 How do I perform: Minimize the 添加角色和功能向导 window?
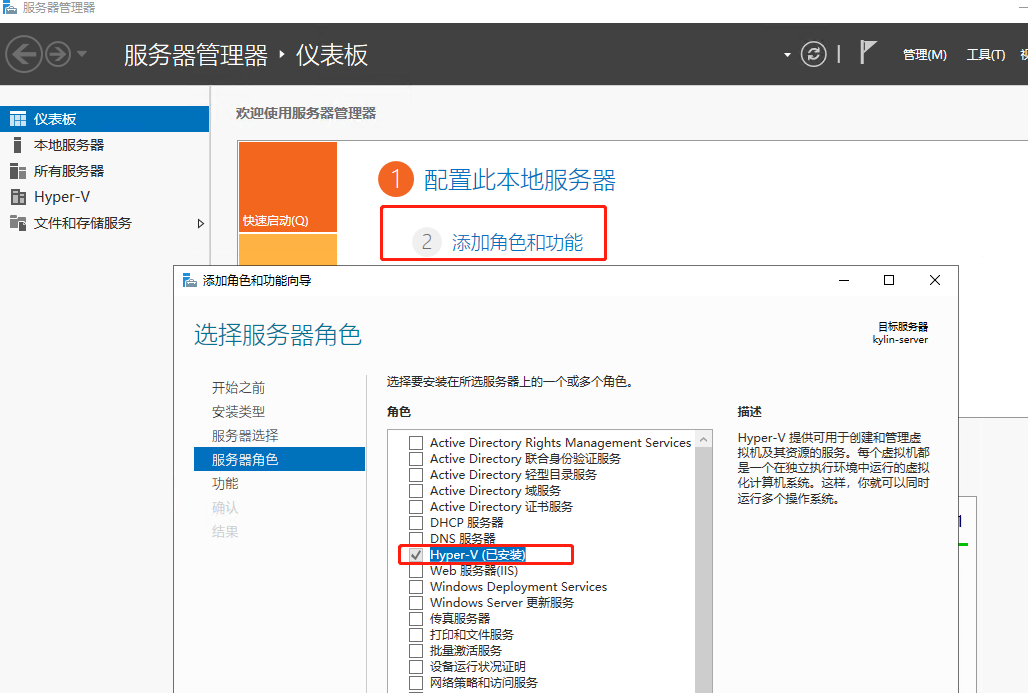tap(844, 281)
